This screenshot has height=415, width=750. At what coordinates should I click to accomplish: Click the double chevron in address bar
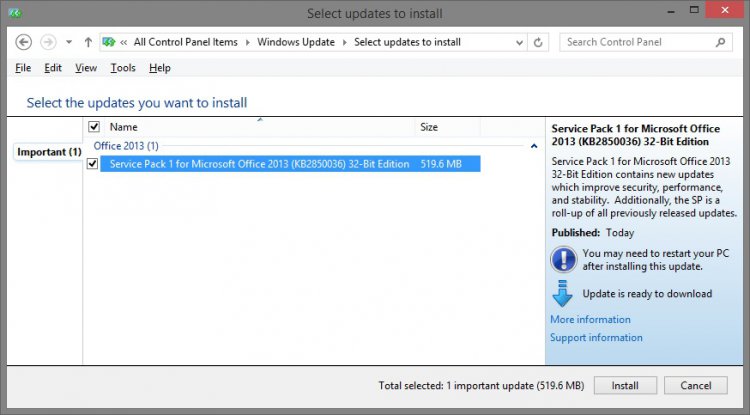click(124, 43)
